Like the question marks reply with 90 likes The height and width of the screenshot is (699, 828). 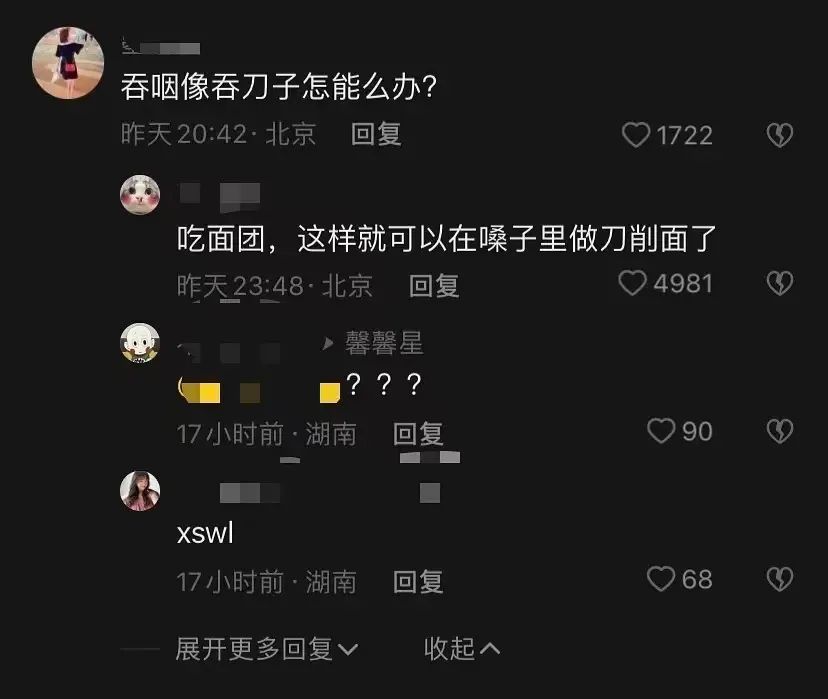[x=661, y=431]
